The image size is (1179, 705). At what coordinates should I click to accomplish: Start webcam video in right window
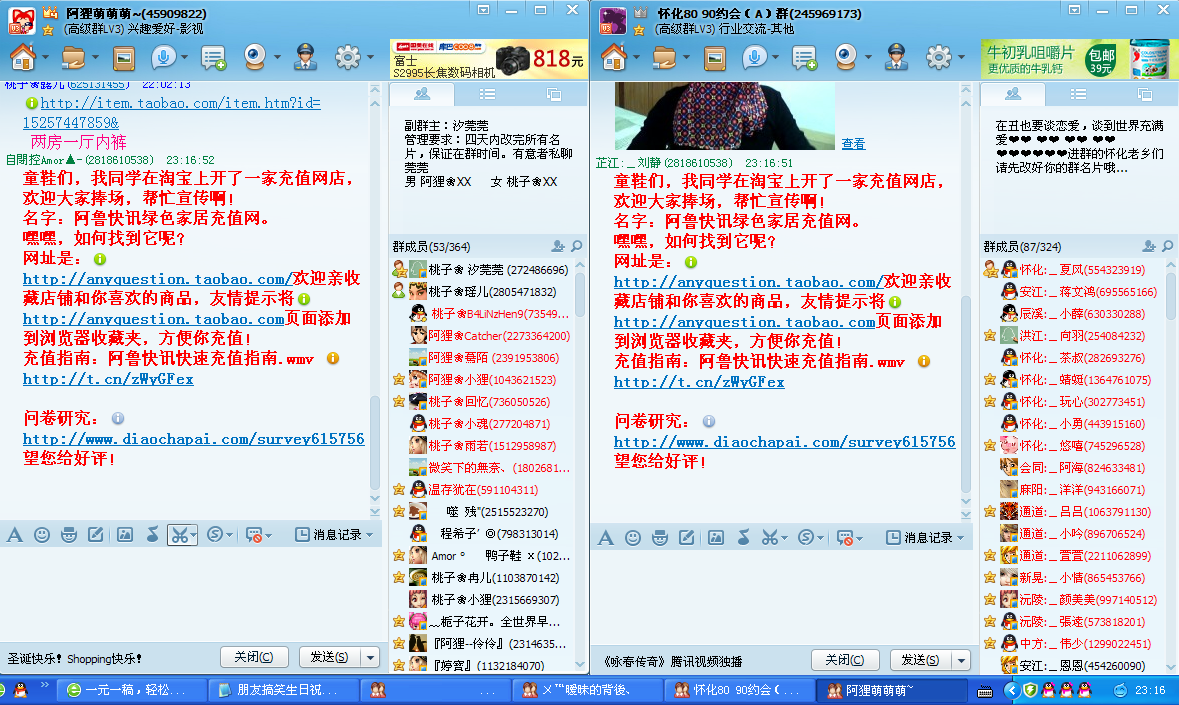[x=847, y=57]
